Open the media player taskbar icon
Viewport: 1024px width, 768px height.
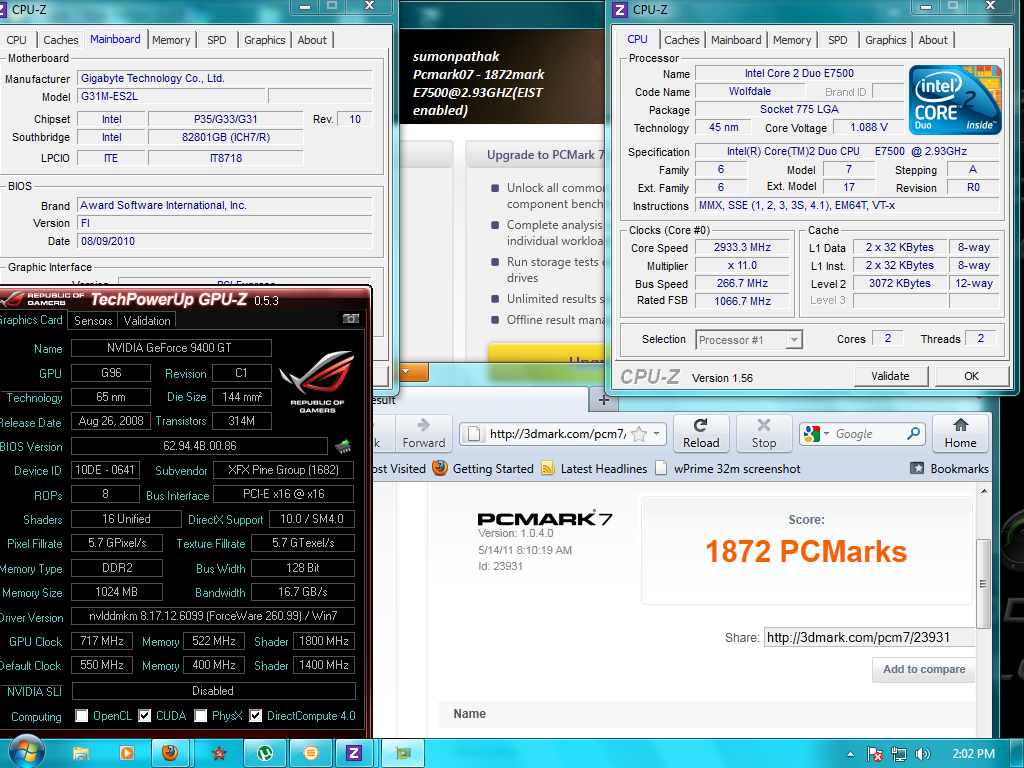(127, 753)
